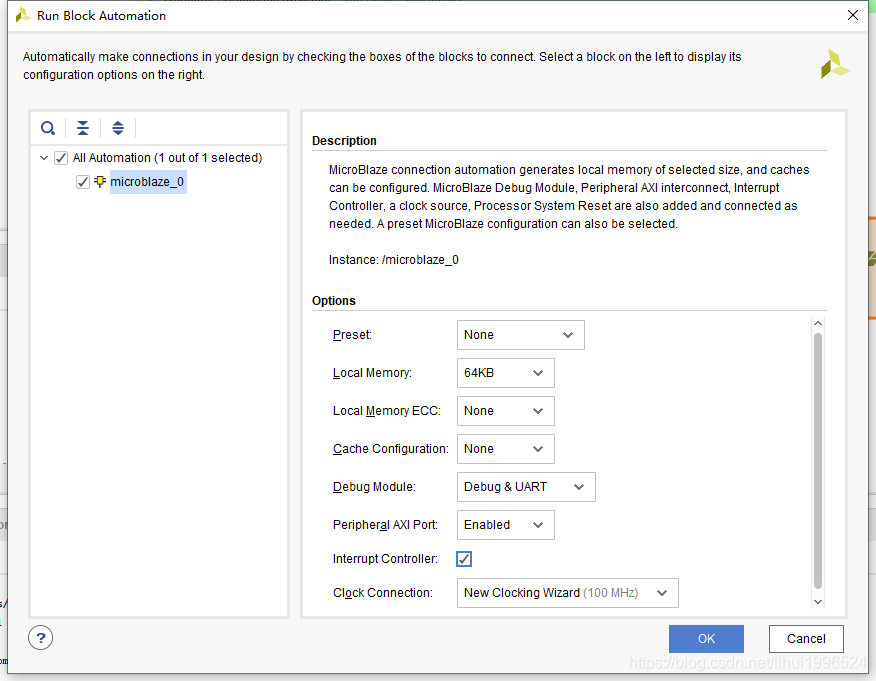This screenshot has width=876, height=681.
Task: Select the microblaze_0 tree item
Action: tap(147, 182)
